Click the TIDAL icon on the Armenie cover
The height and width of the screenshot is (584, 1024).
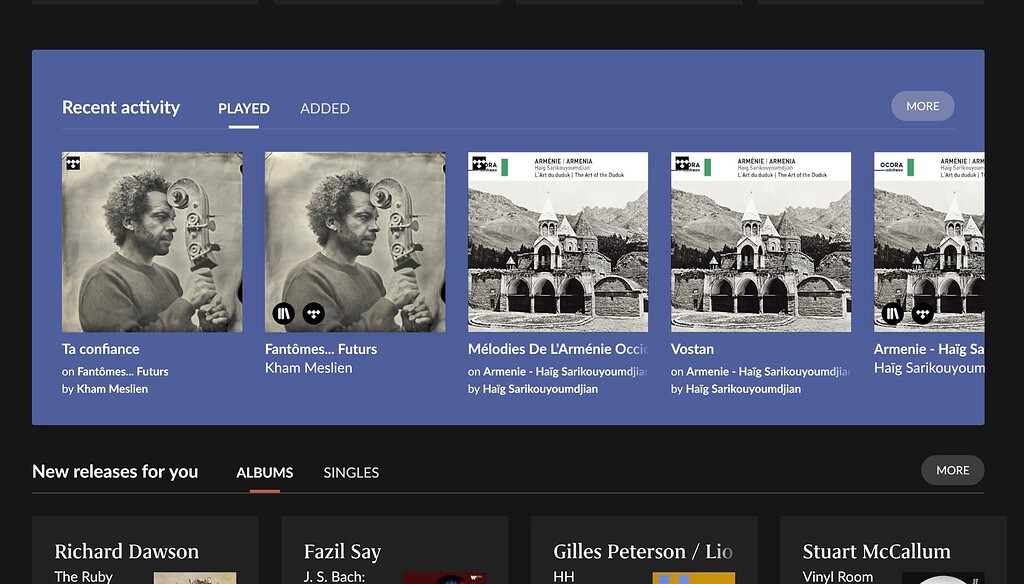[x=922, y=313]
